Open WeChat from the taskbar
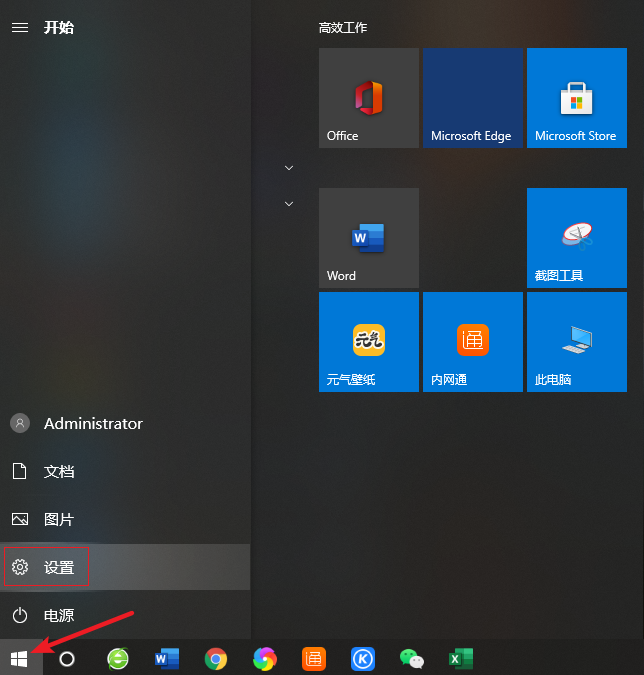The height and width of the screenshot is (675, 644). pos(411,658)
